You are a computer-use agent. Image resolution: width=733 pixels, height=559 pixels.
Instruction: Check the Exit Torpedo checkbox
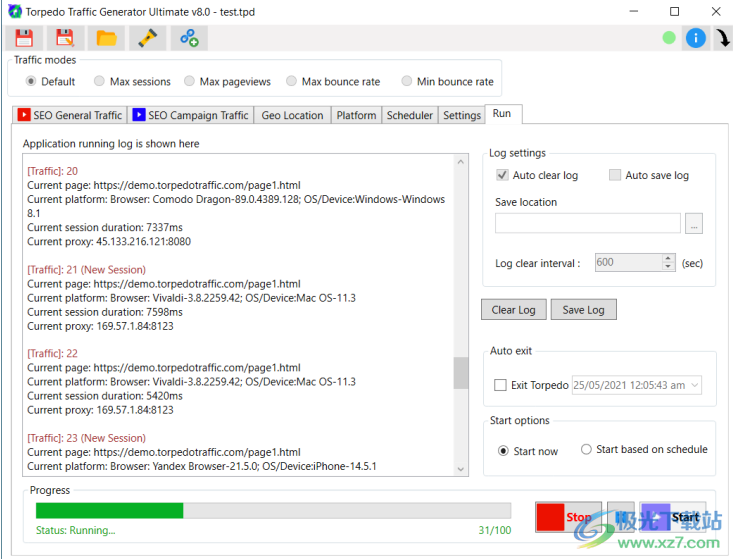(500, 385)
